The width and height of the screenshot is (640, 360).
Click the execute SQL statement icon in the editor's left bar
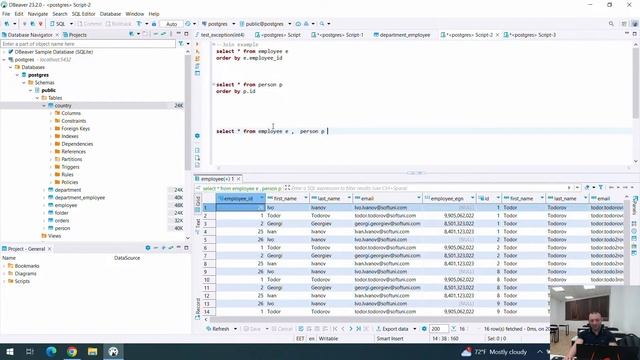click(198, 44)
